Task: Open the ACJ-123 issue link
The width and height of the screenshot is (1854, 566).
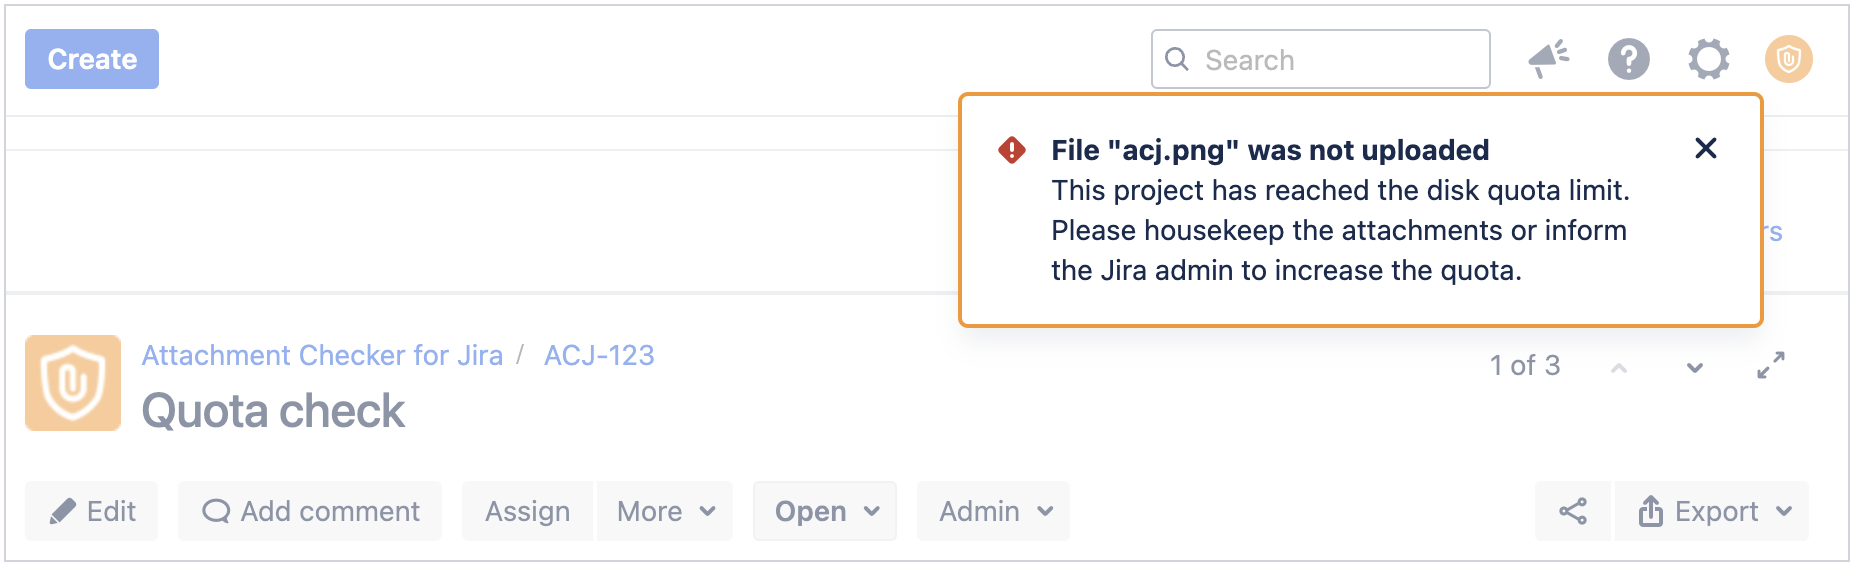Action: (599, 355)
